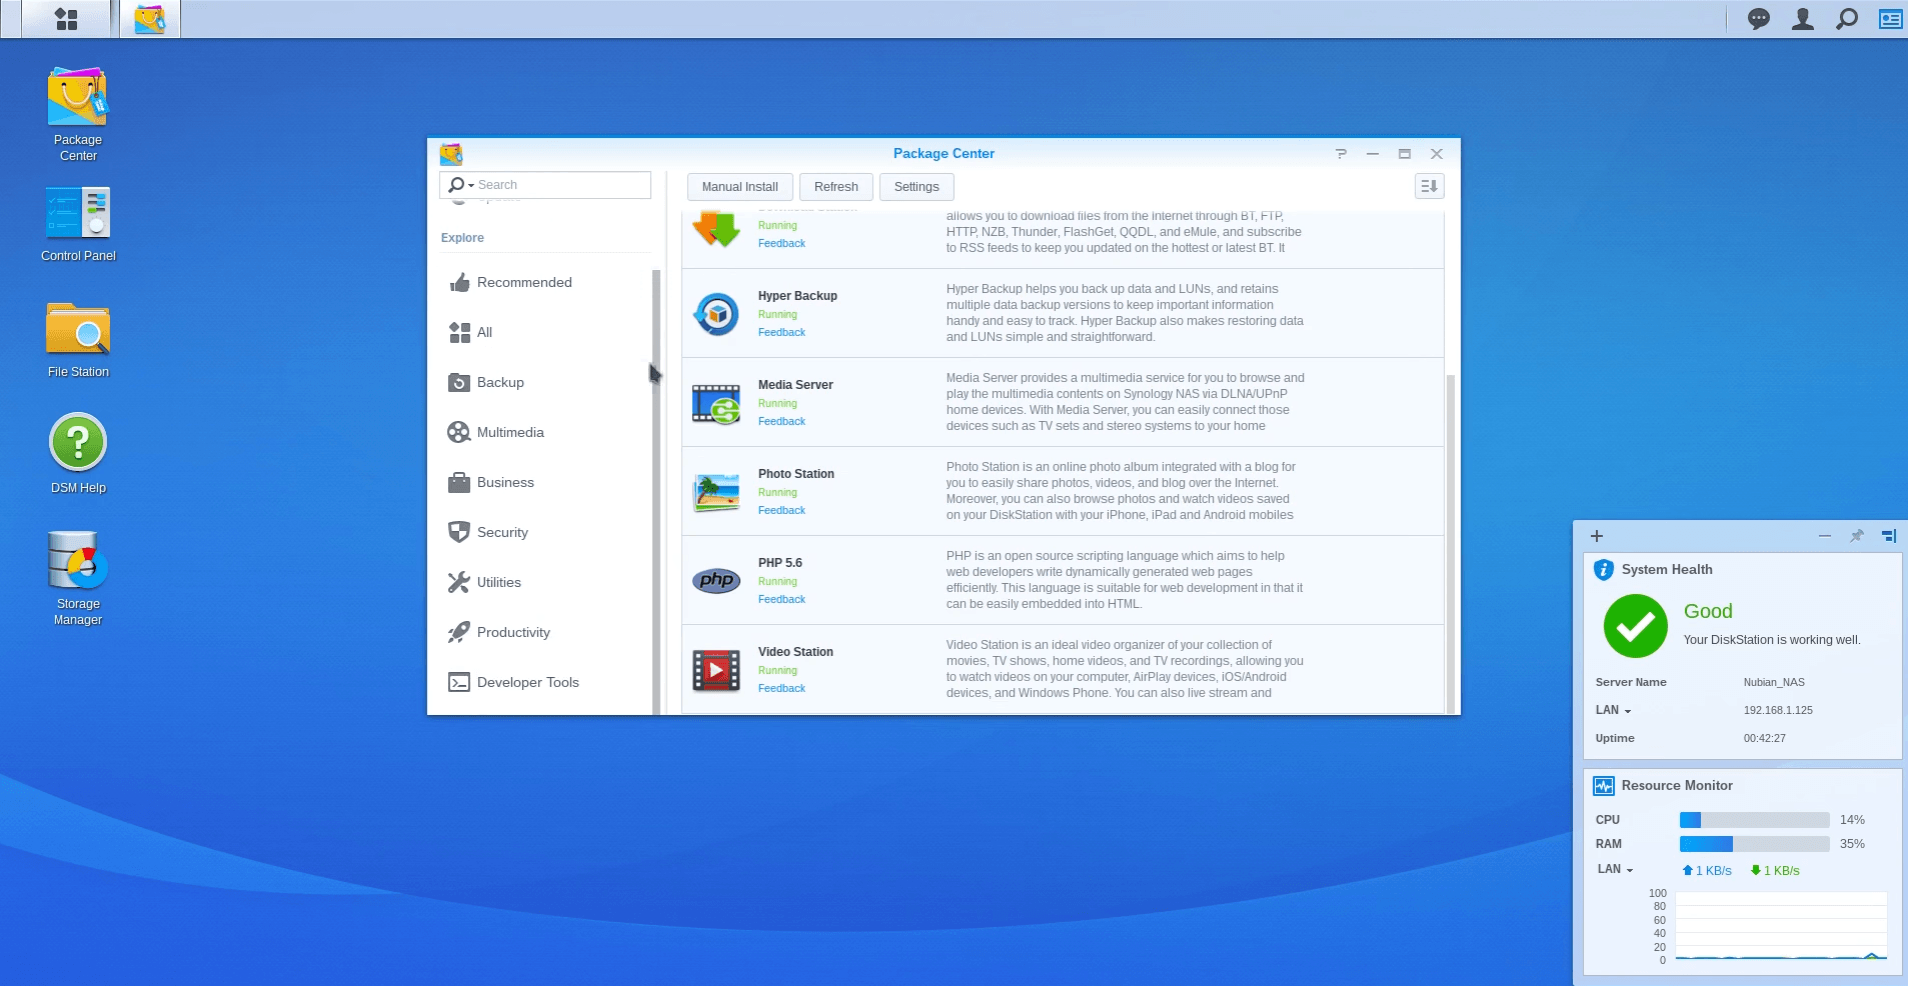Viewport: 1908px width, 986px height.
Task: Click the Manual Install button
Action: (x=740, y=186)
